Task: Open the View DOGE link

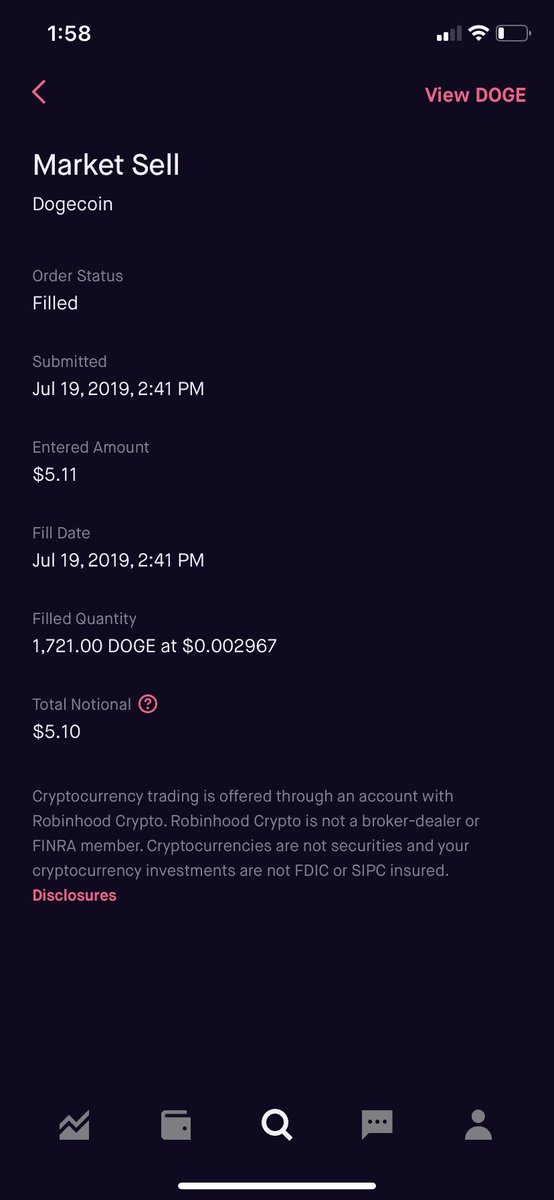Action: point(475,95)
